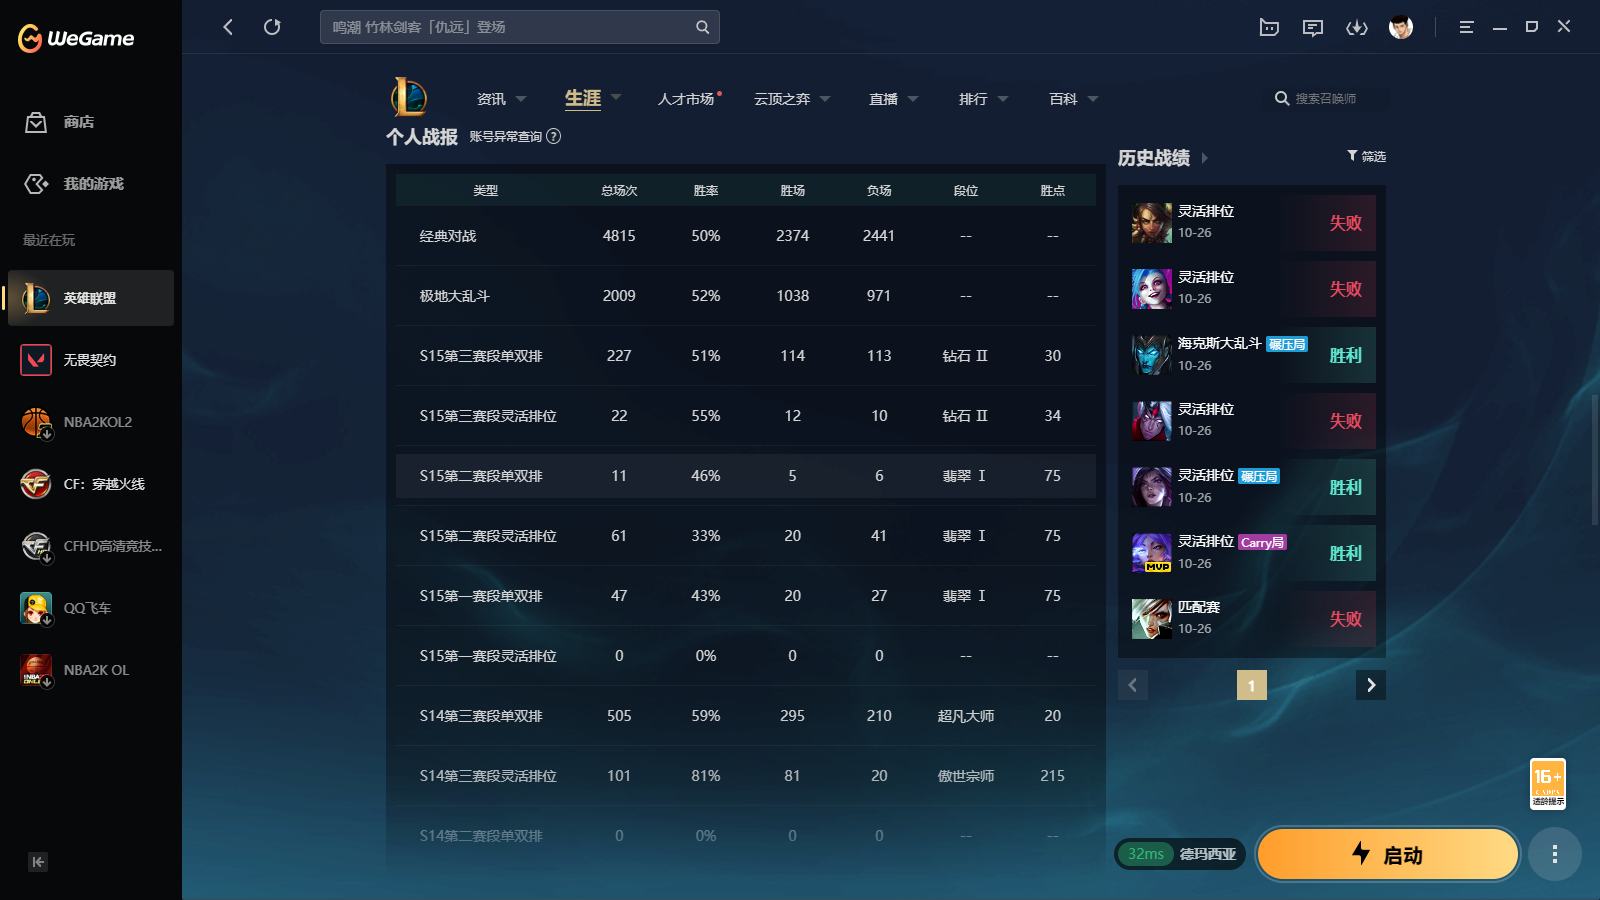Click the 胜率 column header
Image resolution: width=1600 pixels, height=900 pixels.
point(706,190)
